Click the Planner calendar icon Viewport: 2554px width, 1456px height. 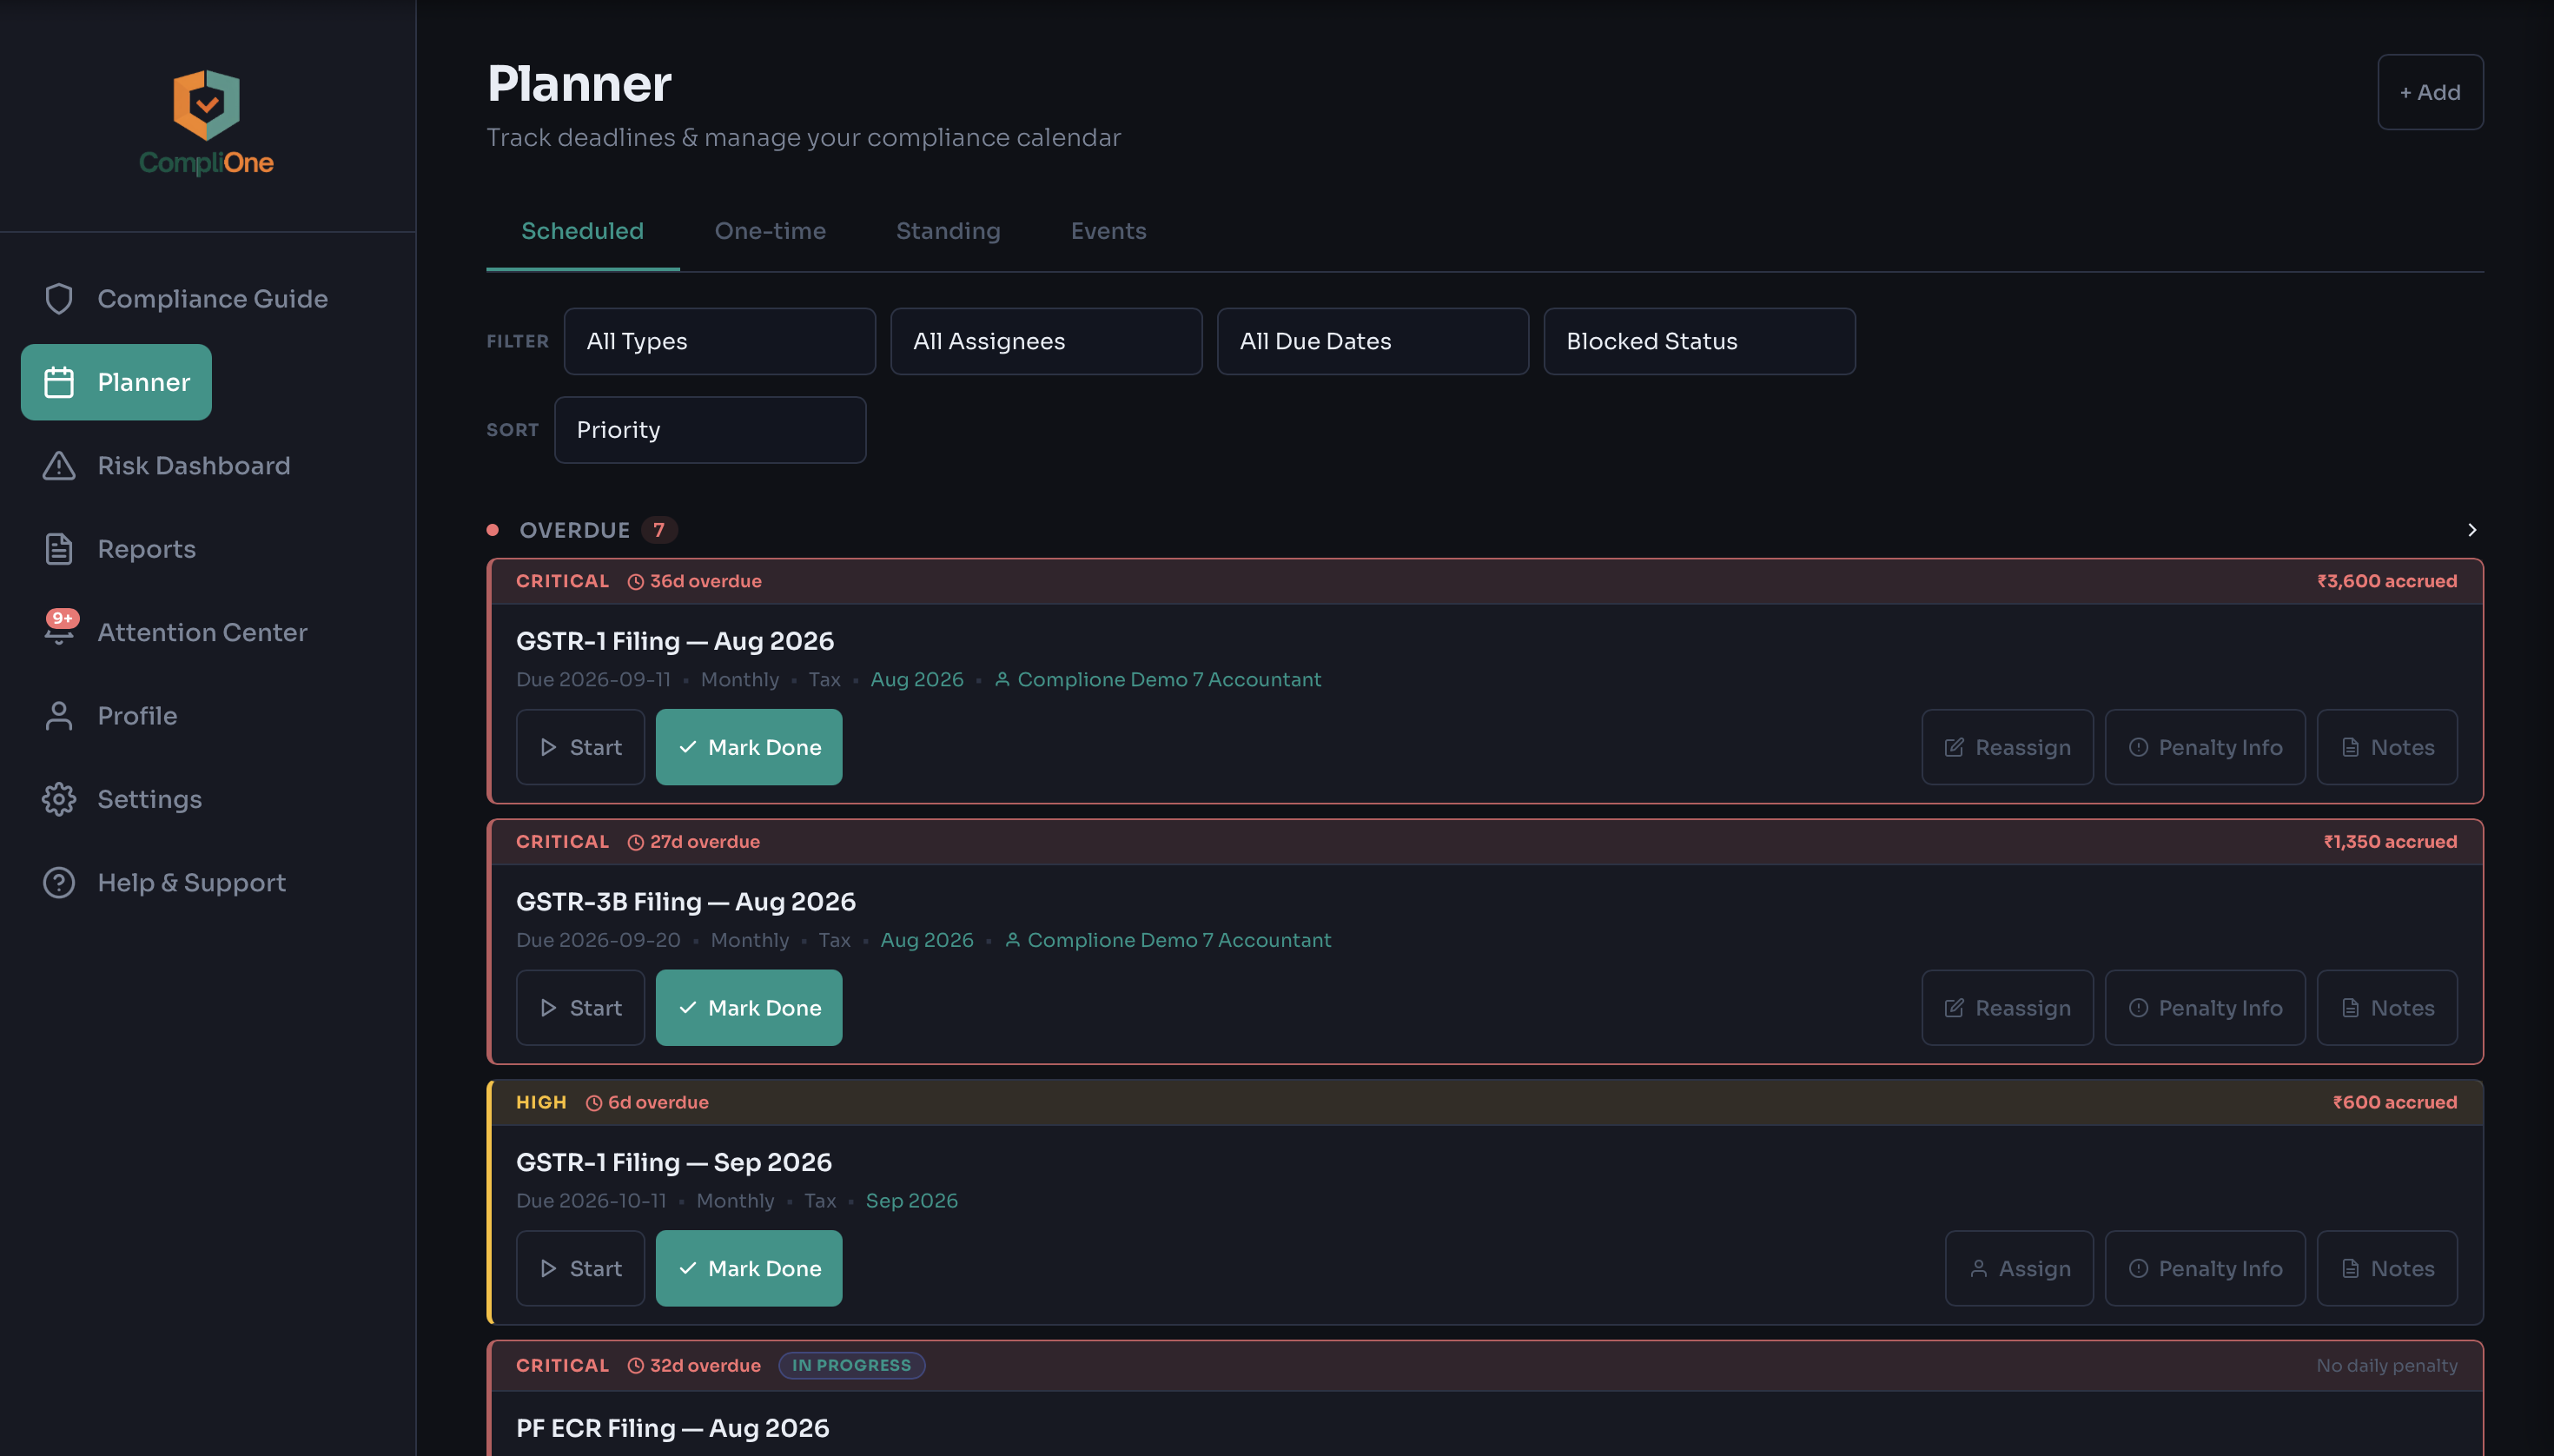(59, 382)
